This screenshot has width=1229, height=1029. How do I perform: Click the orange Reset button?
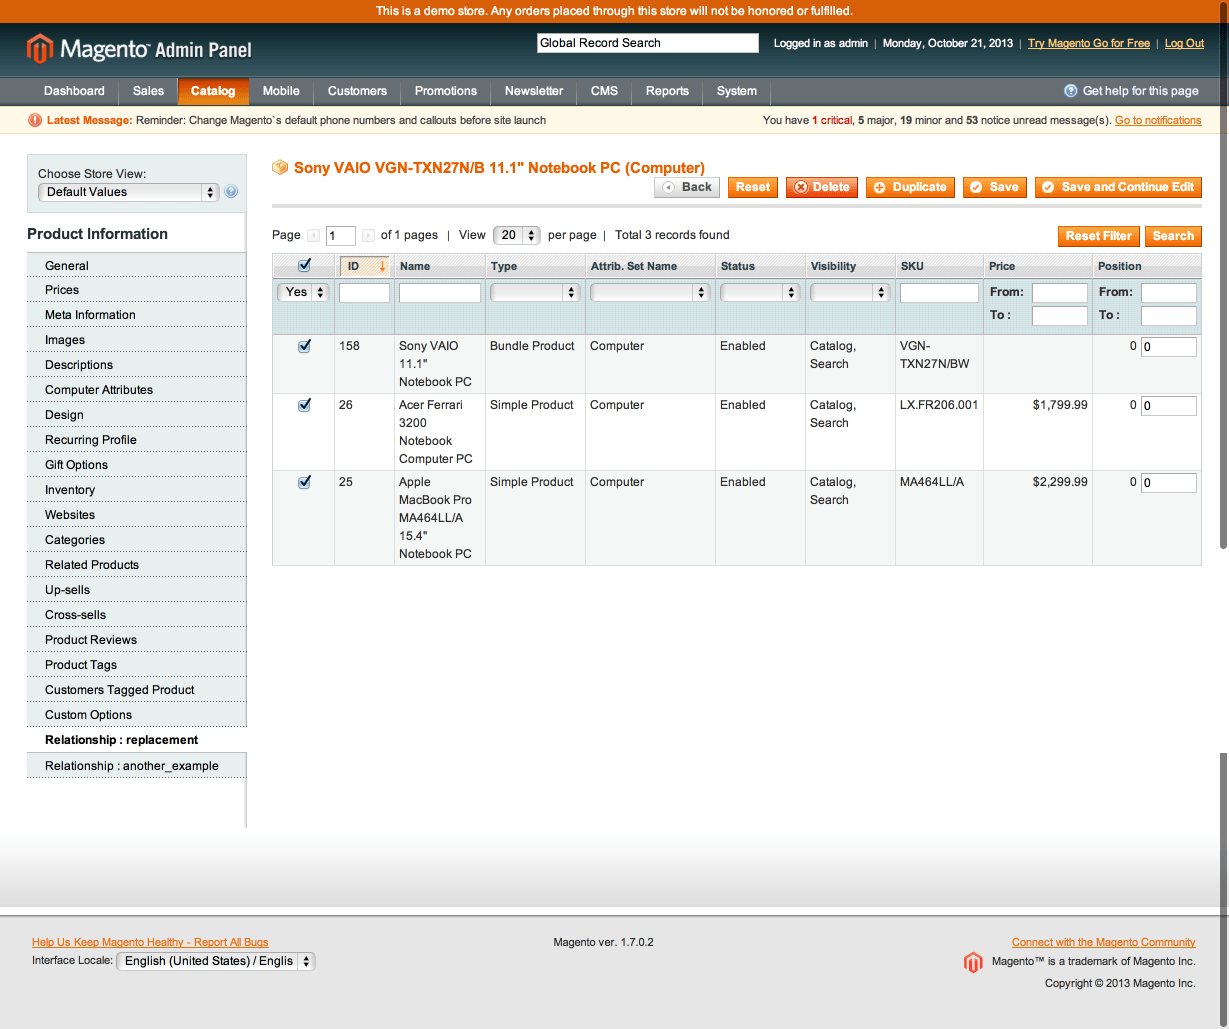pyautogui.click(x=753, y=187)
